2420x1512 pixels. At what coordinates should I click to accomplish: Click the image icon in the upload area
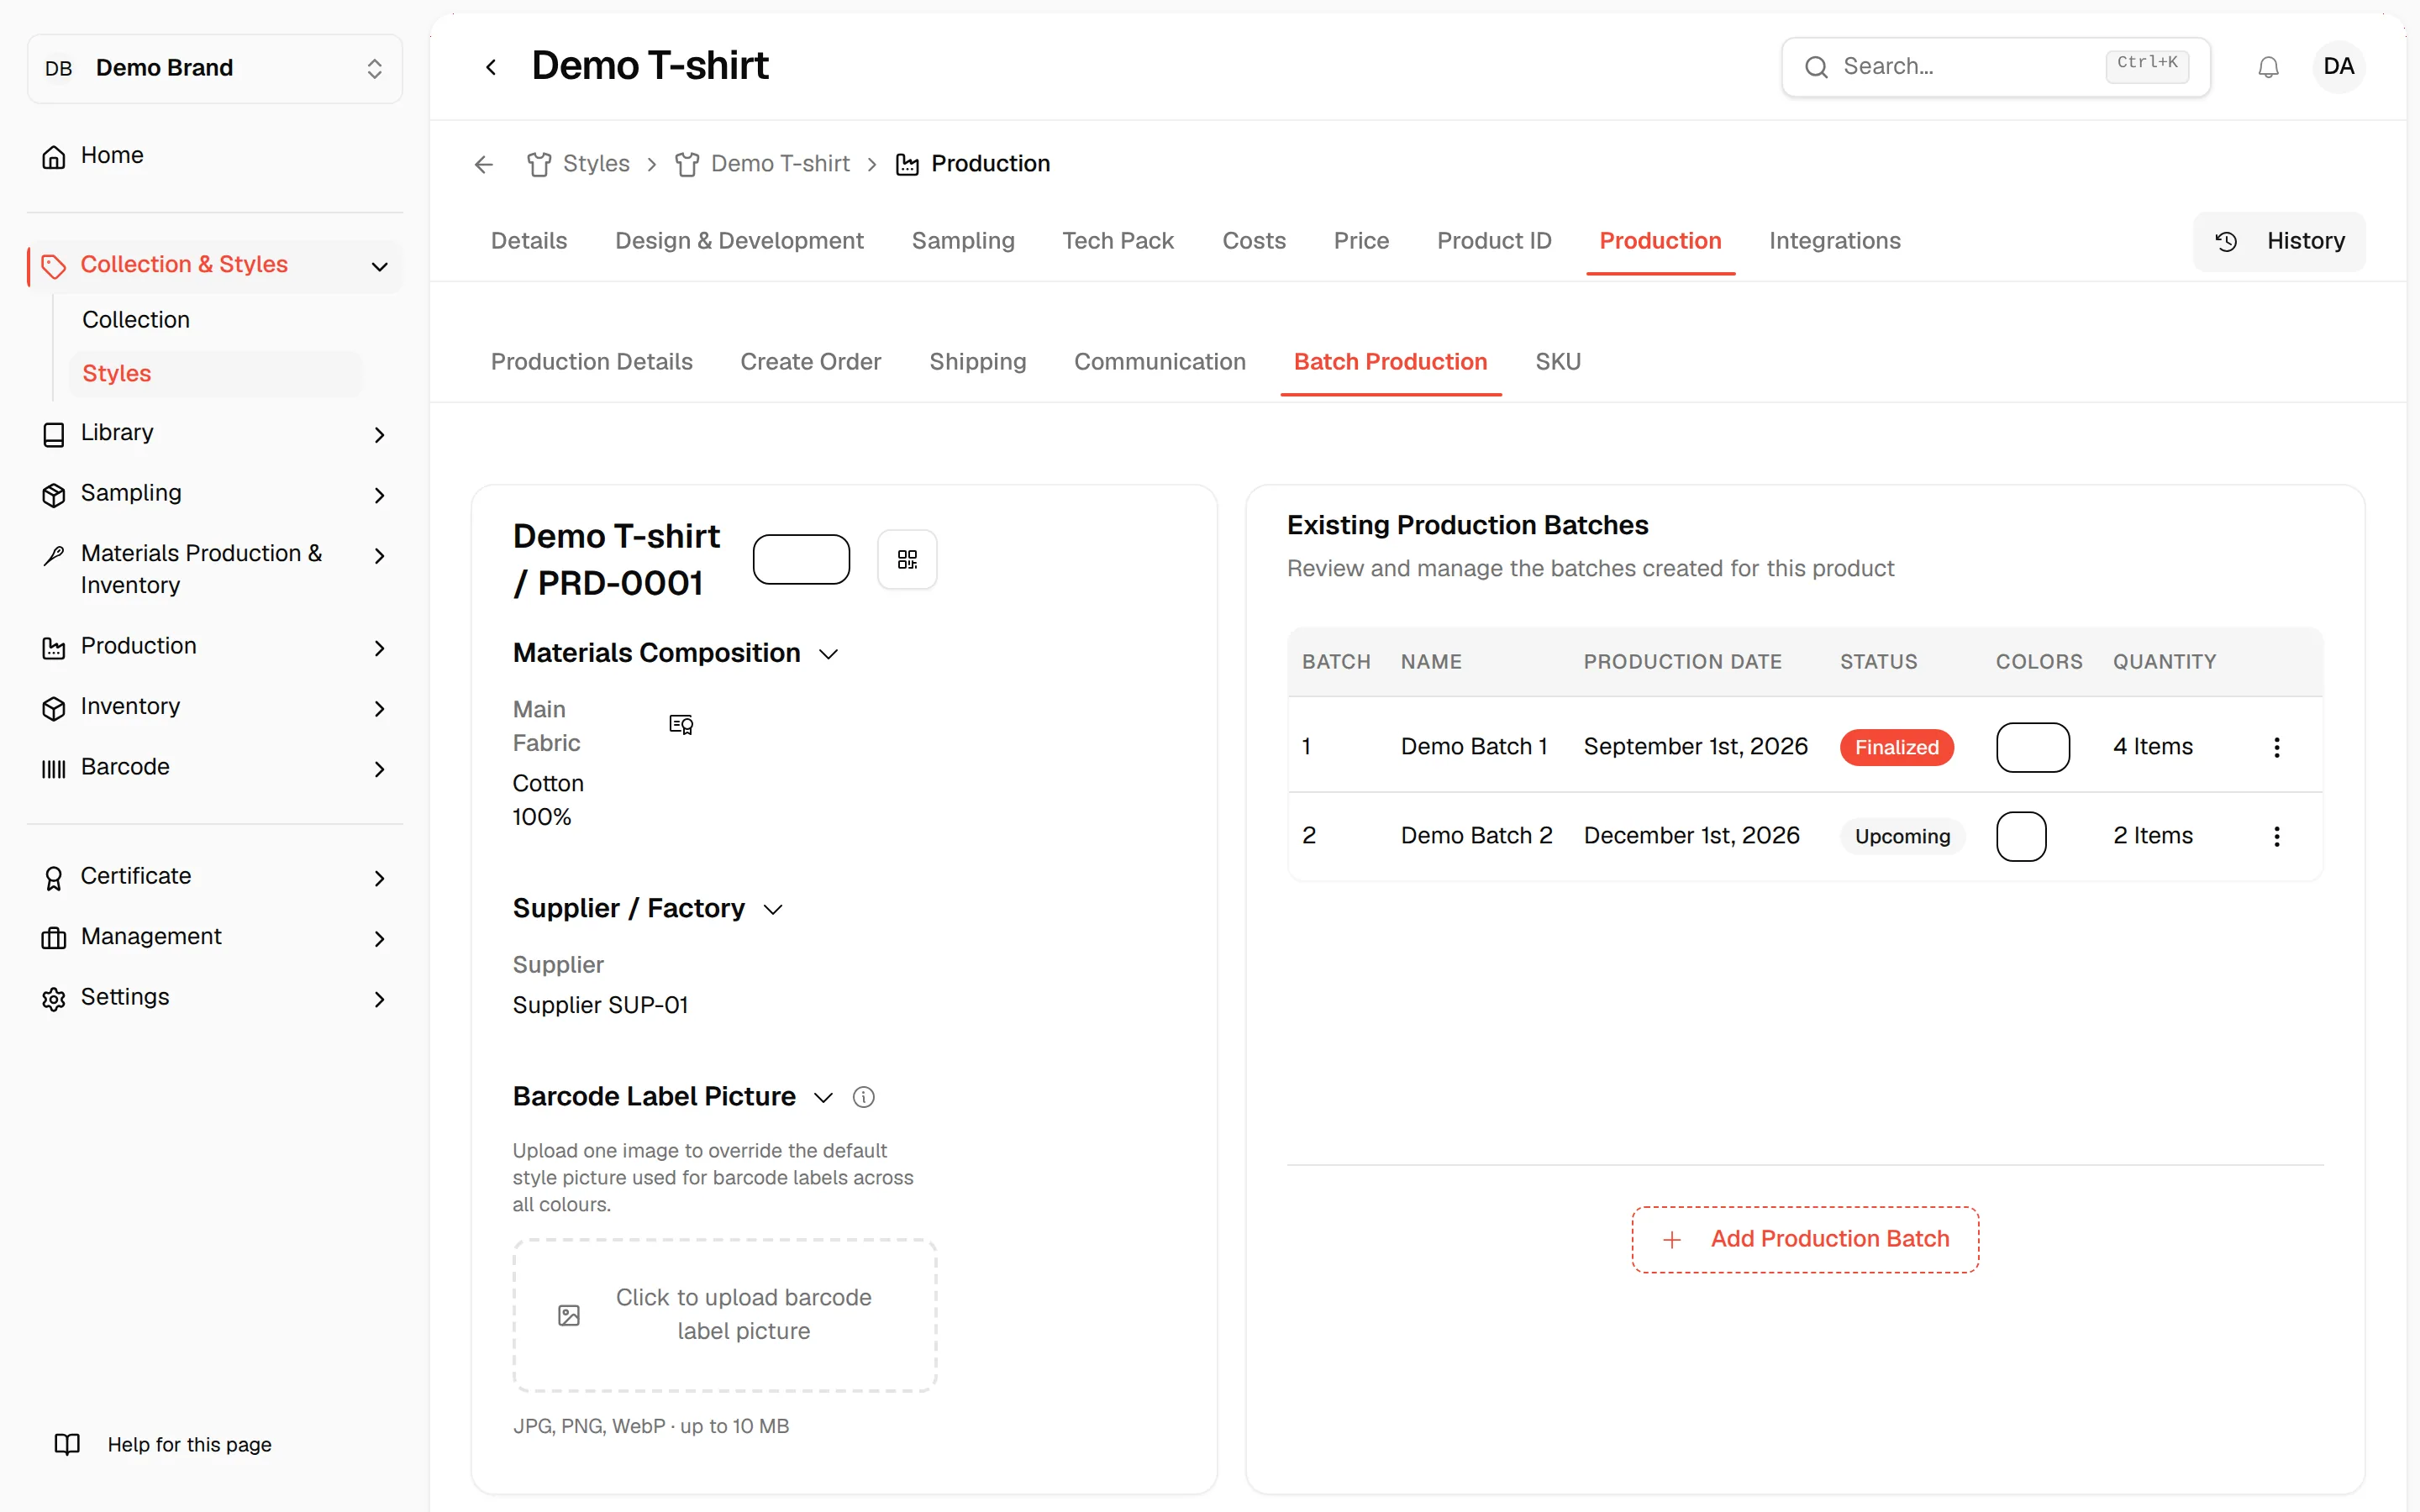pos(569,1315)
